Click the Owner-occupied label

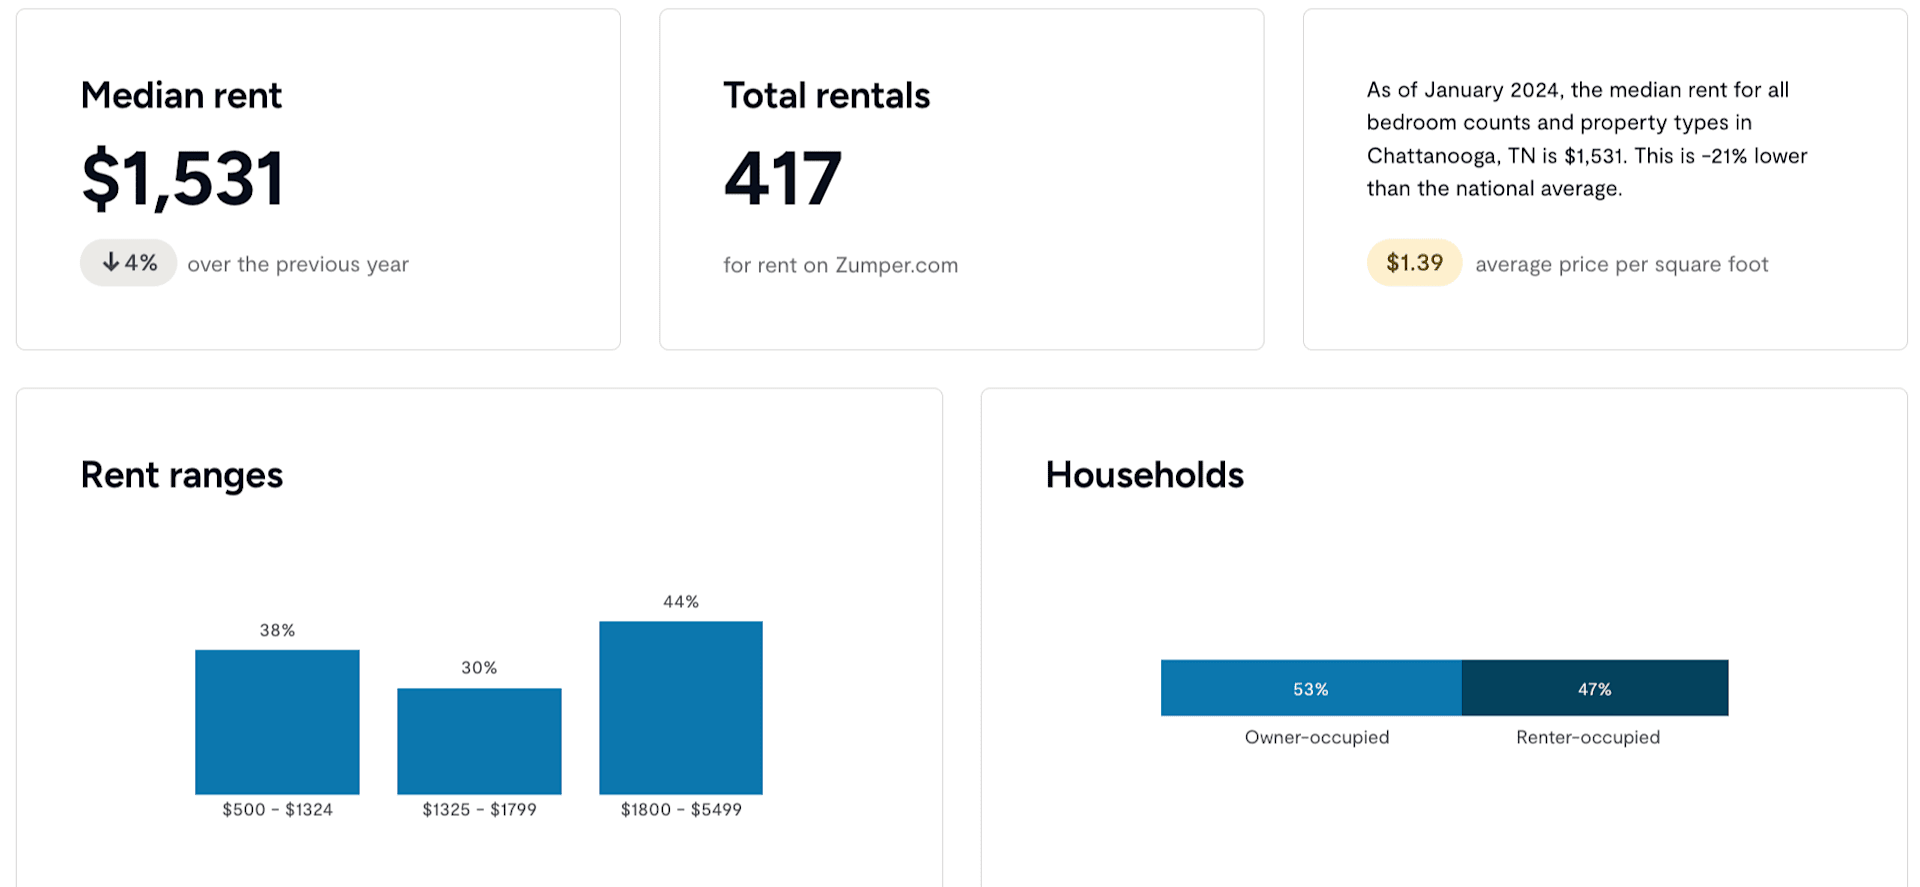[x=1317, y=737]
